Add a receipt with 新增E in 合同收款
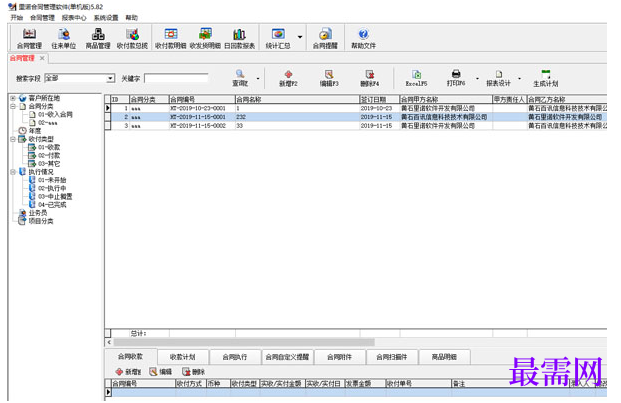 [128, 372]
